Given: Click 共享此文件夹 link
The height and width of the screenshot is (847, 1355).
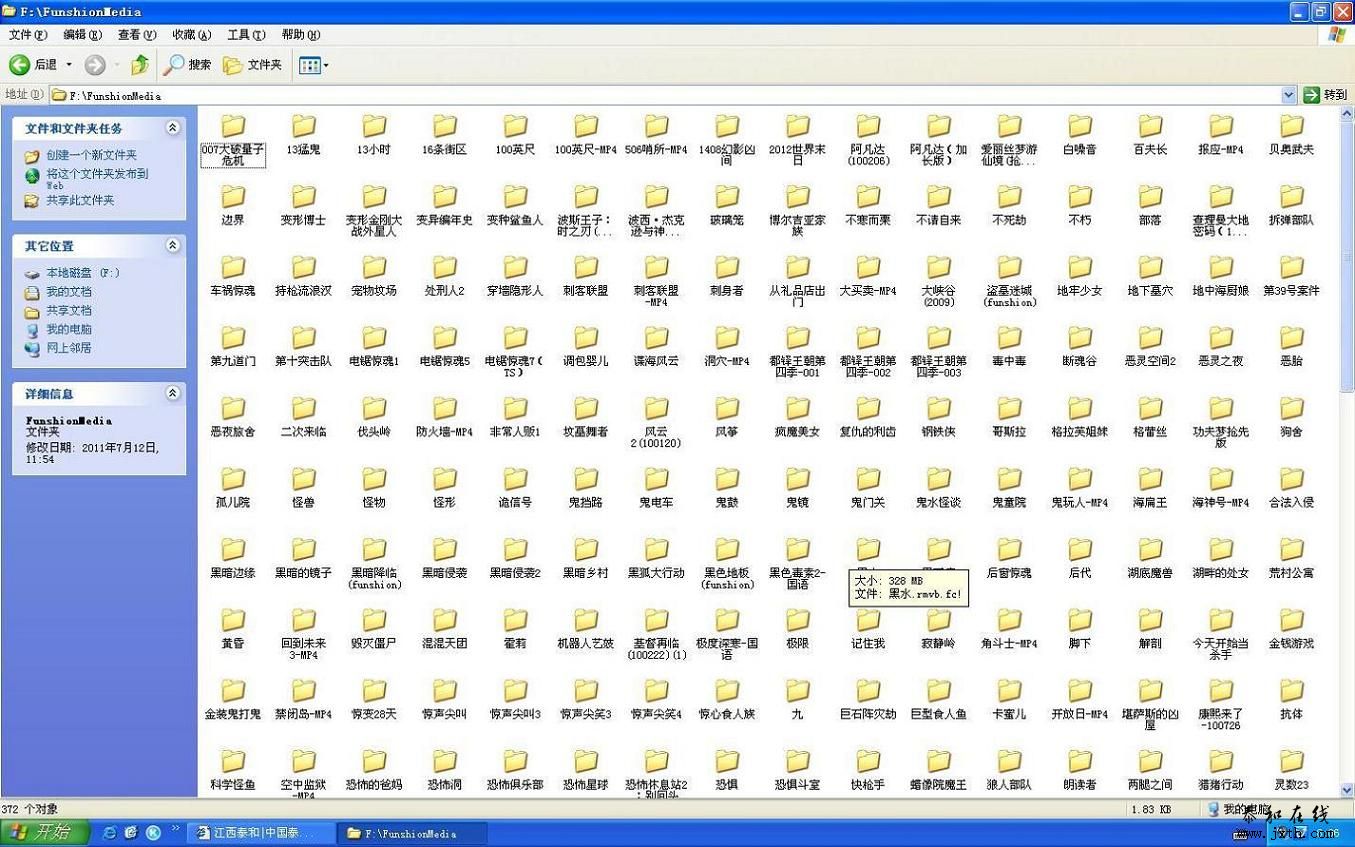Looking at the screenshot, I should (x=80, y=200).
